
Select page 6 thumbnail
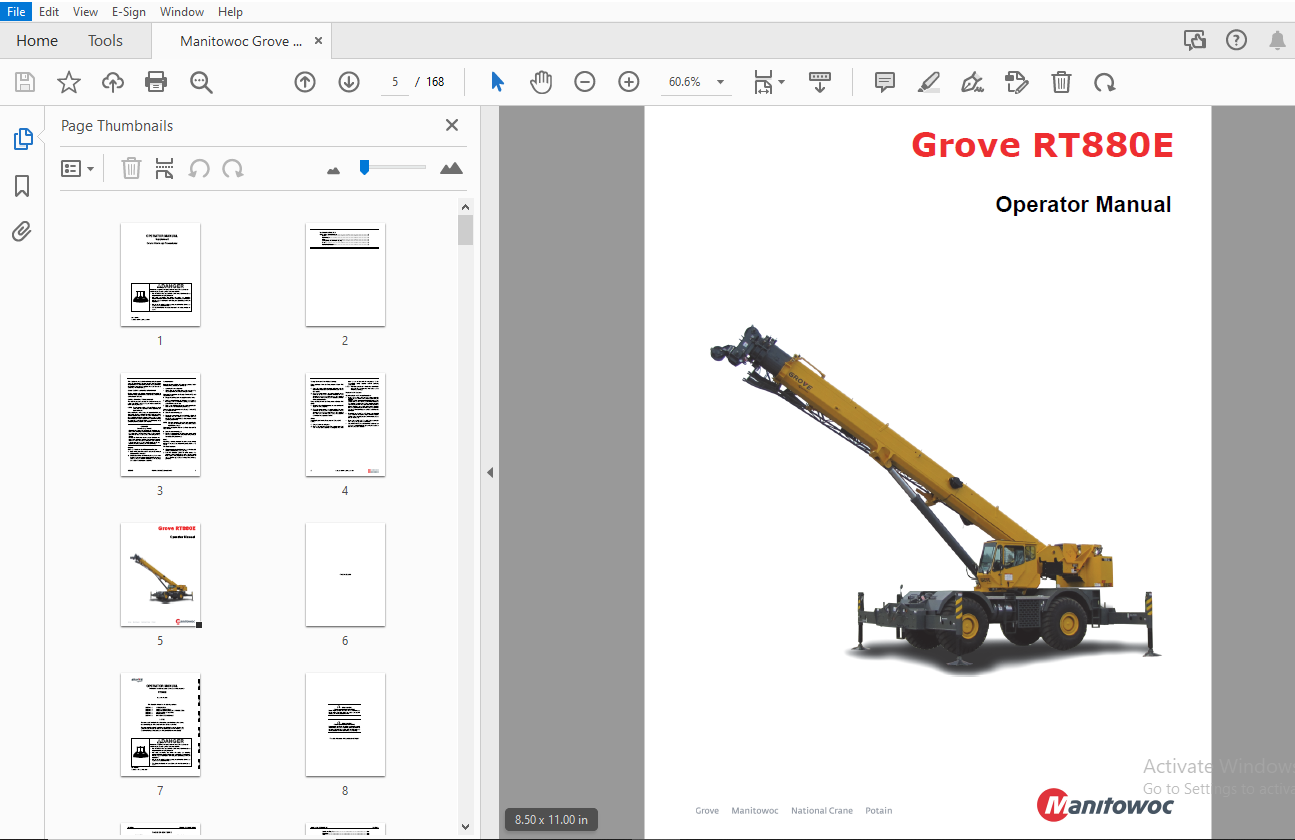(x=345, y=574)
